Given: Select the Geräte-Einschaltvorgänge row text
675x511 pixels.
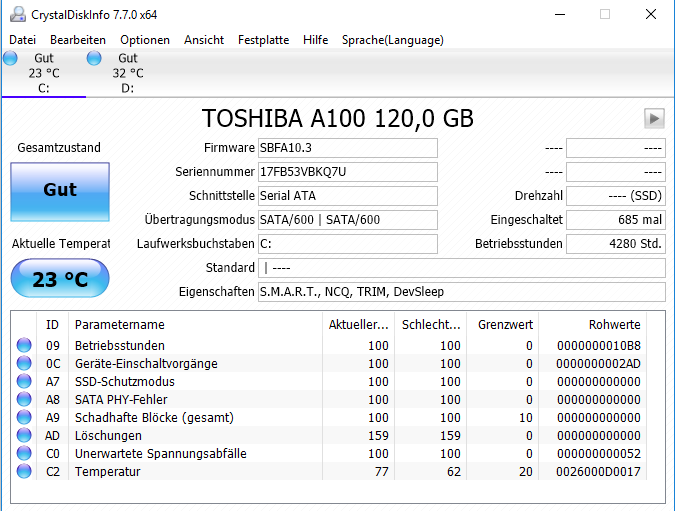Looking at the screenshot, I should tap(146, 364).
